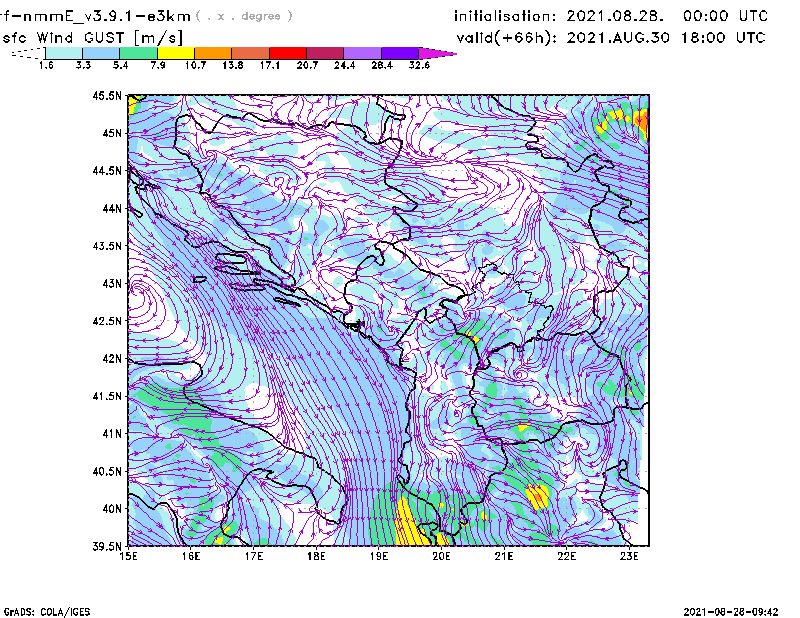Click the legend value 7.9
This screenshot has height=618, width=800.
click(x=158, y=65)
